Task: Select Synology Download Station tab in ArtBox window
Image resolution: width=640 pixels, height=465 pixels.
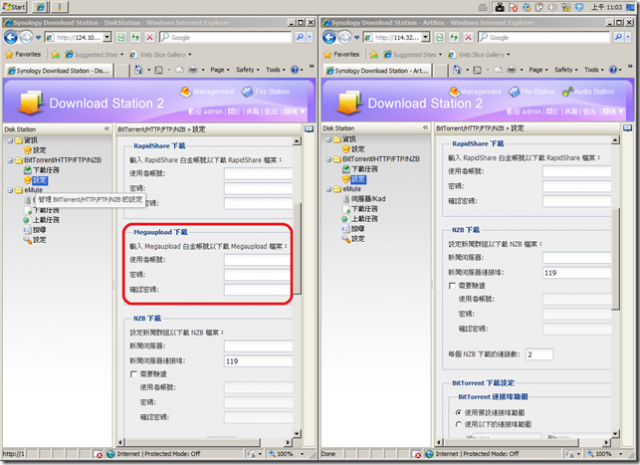Action: click(x=377, y=71)
